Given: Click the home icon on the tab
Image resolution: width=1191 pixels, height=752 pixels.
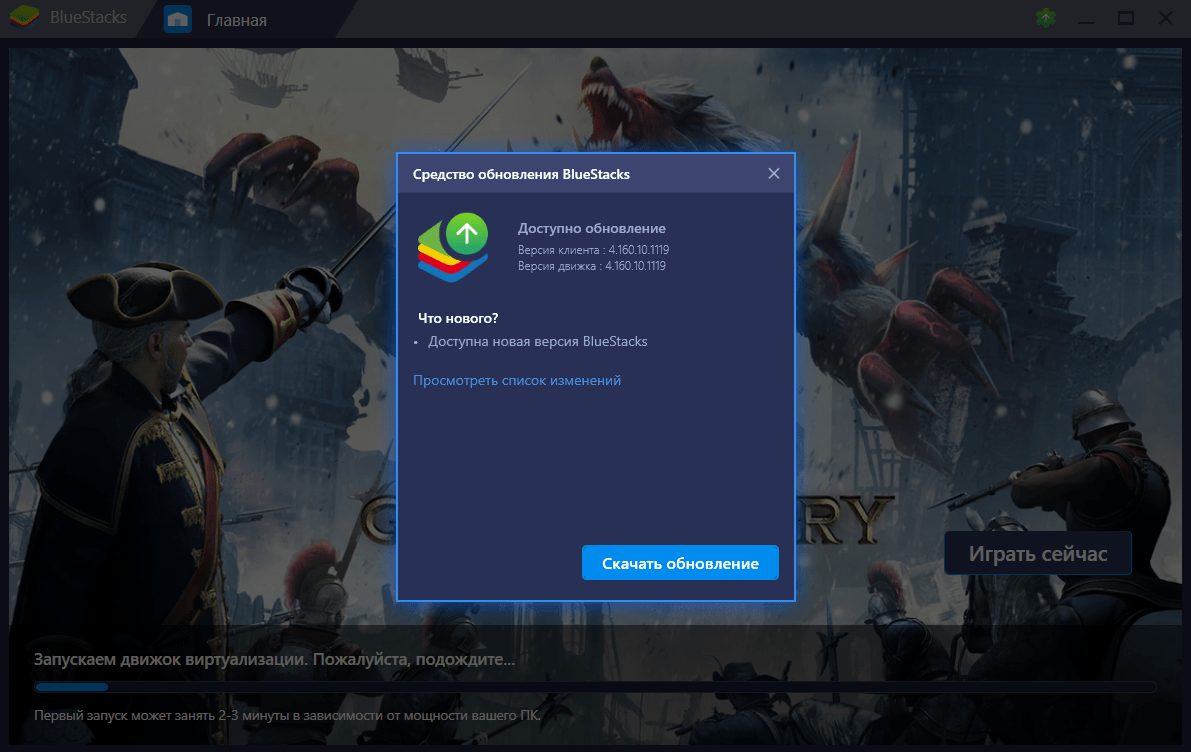Looking at the screenshot, I should 177,19.
